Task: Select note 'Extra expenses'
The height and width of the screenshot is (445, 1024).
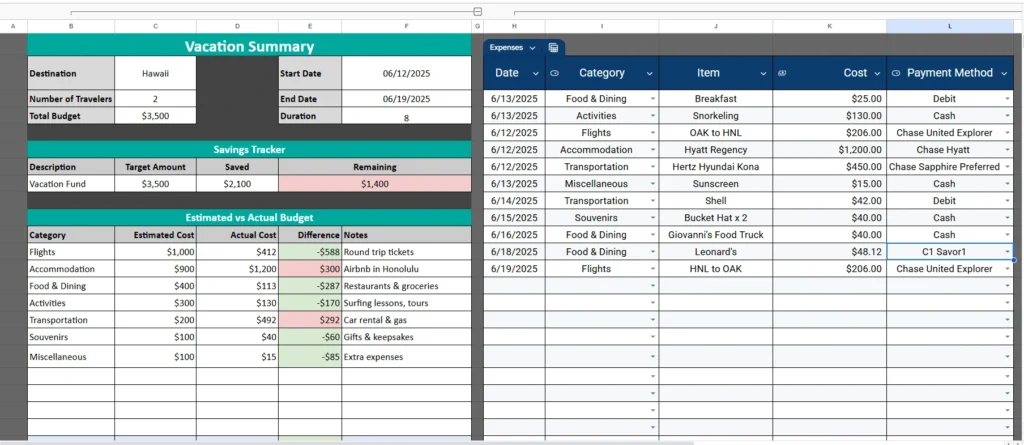Action: [x=406, y=356]
